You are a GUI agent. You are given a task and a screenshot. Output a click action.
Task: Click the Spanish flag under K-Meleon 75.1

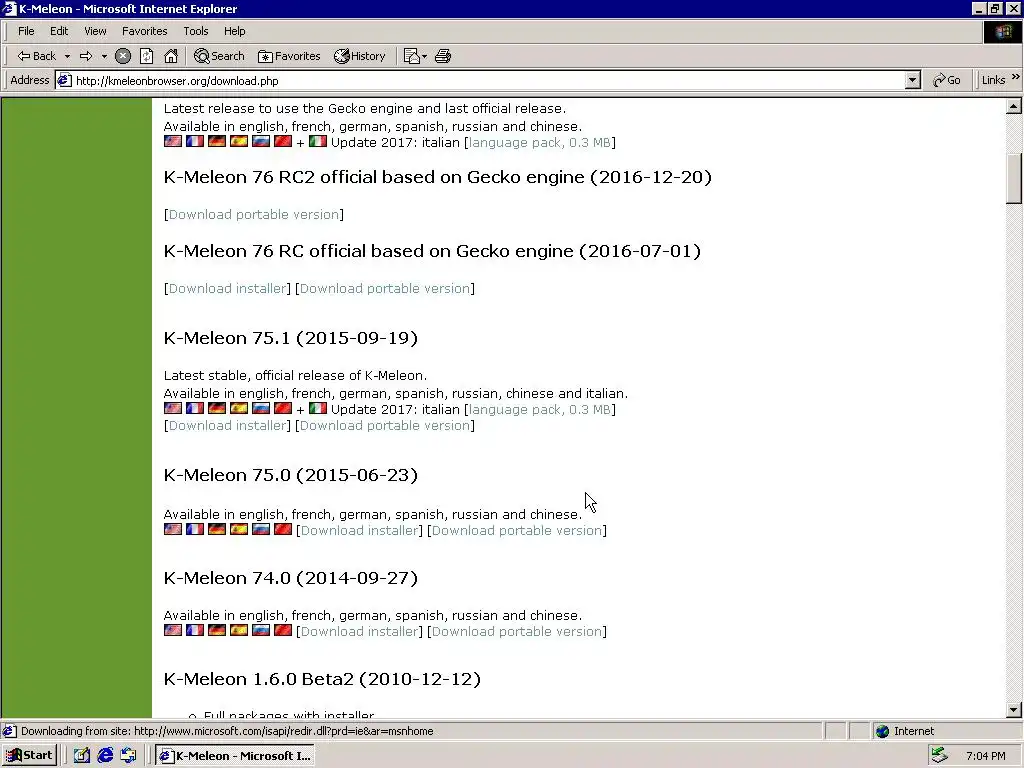pos(239,408)
